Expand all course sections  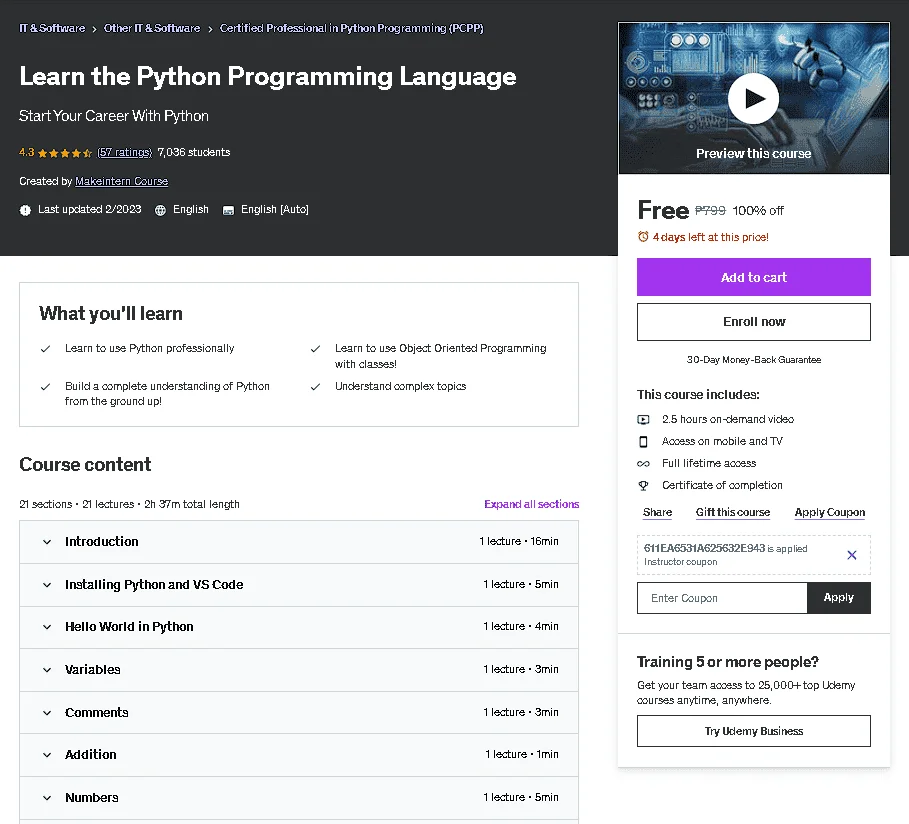[532, 504]
